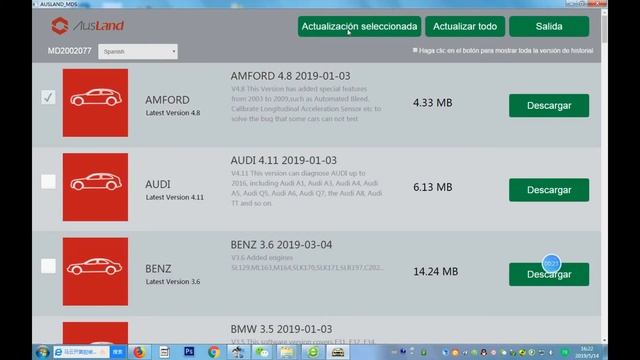The height and width of the screenshot is (360, 640).
Task: Select the device ID MD2002077 text
Action: 69,51
